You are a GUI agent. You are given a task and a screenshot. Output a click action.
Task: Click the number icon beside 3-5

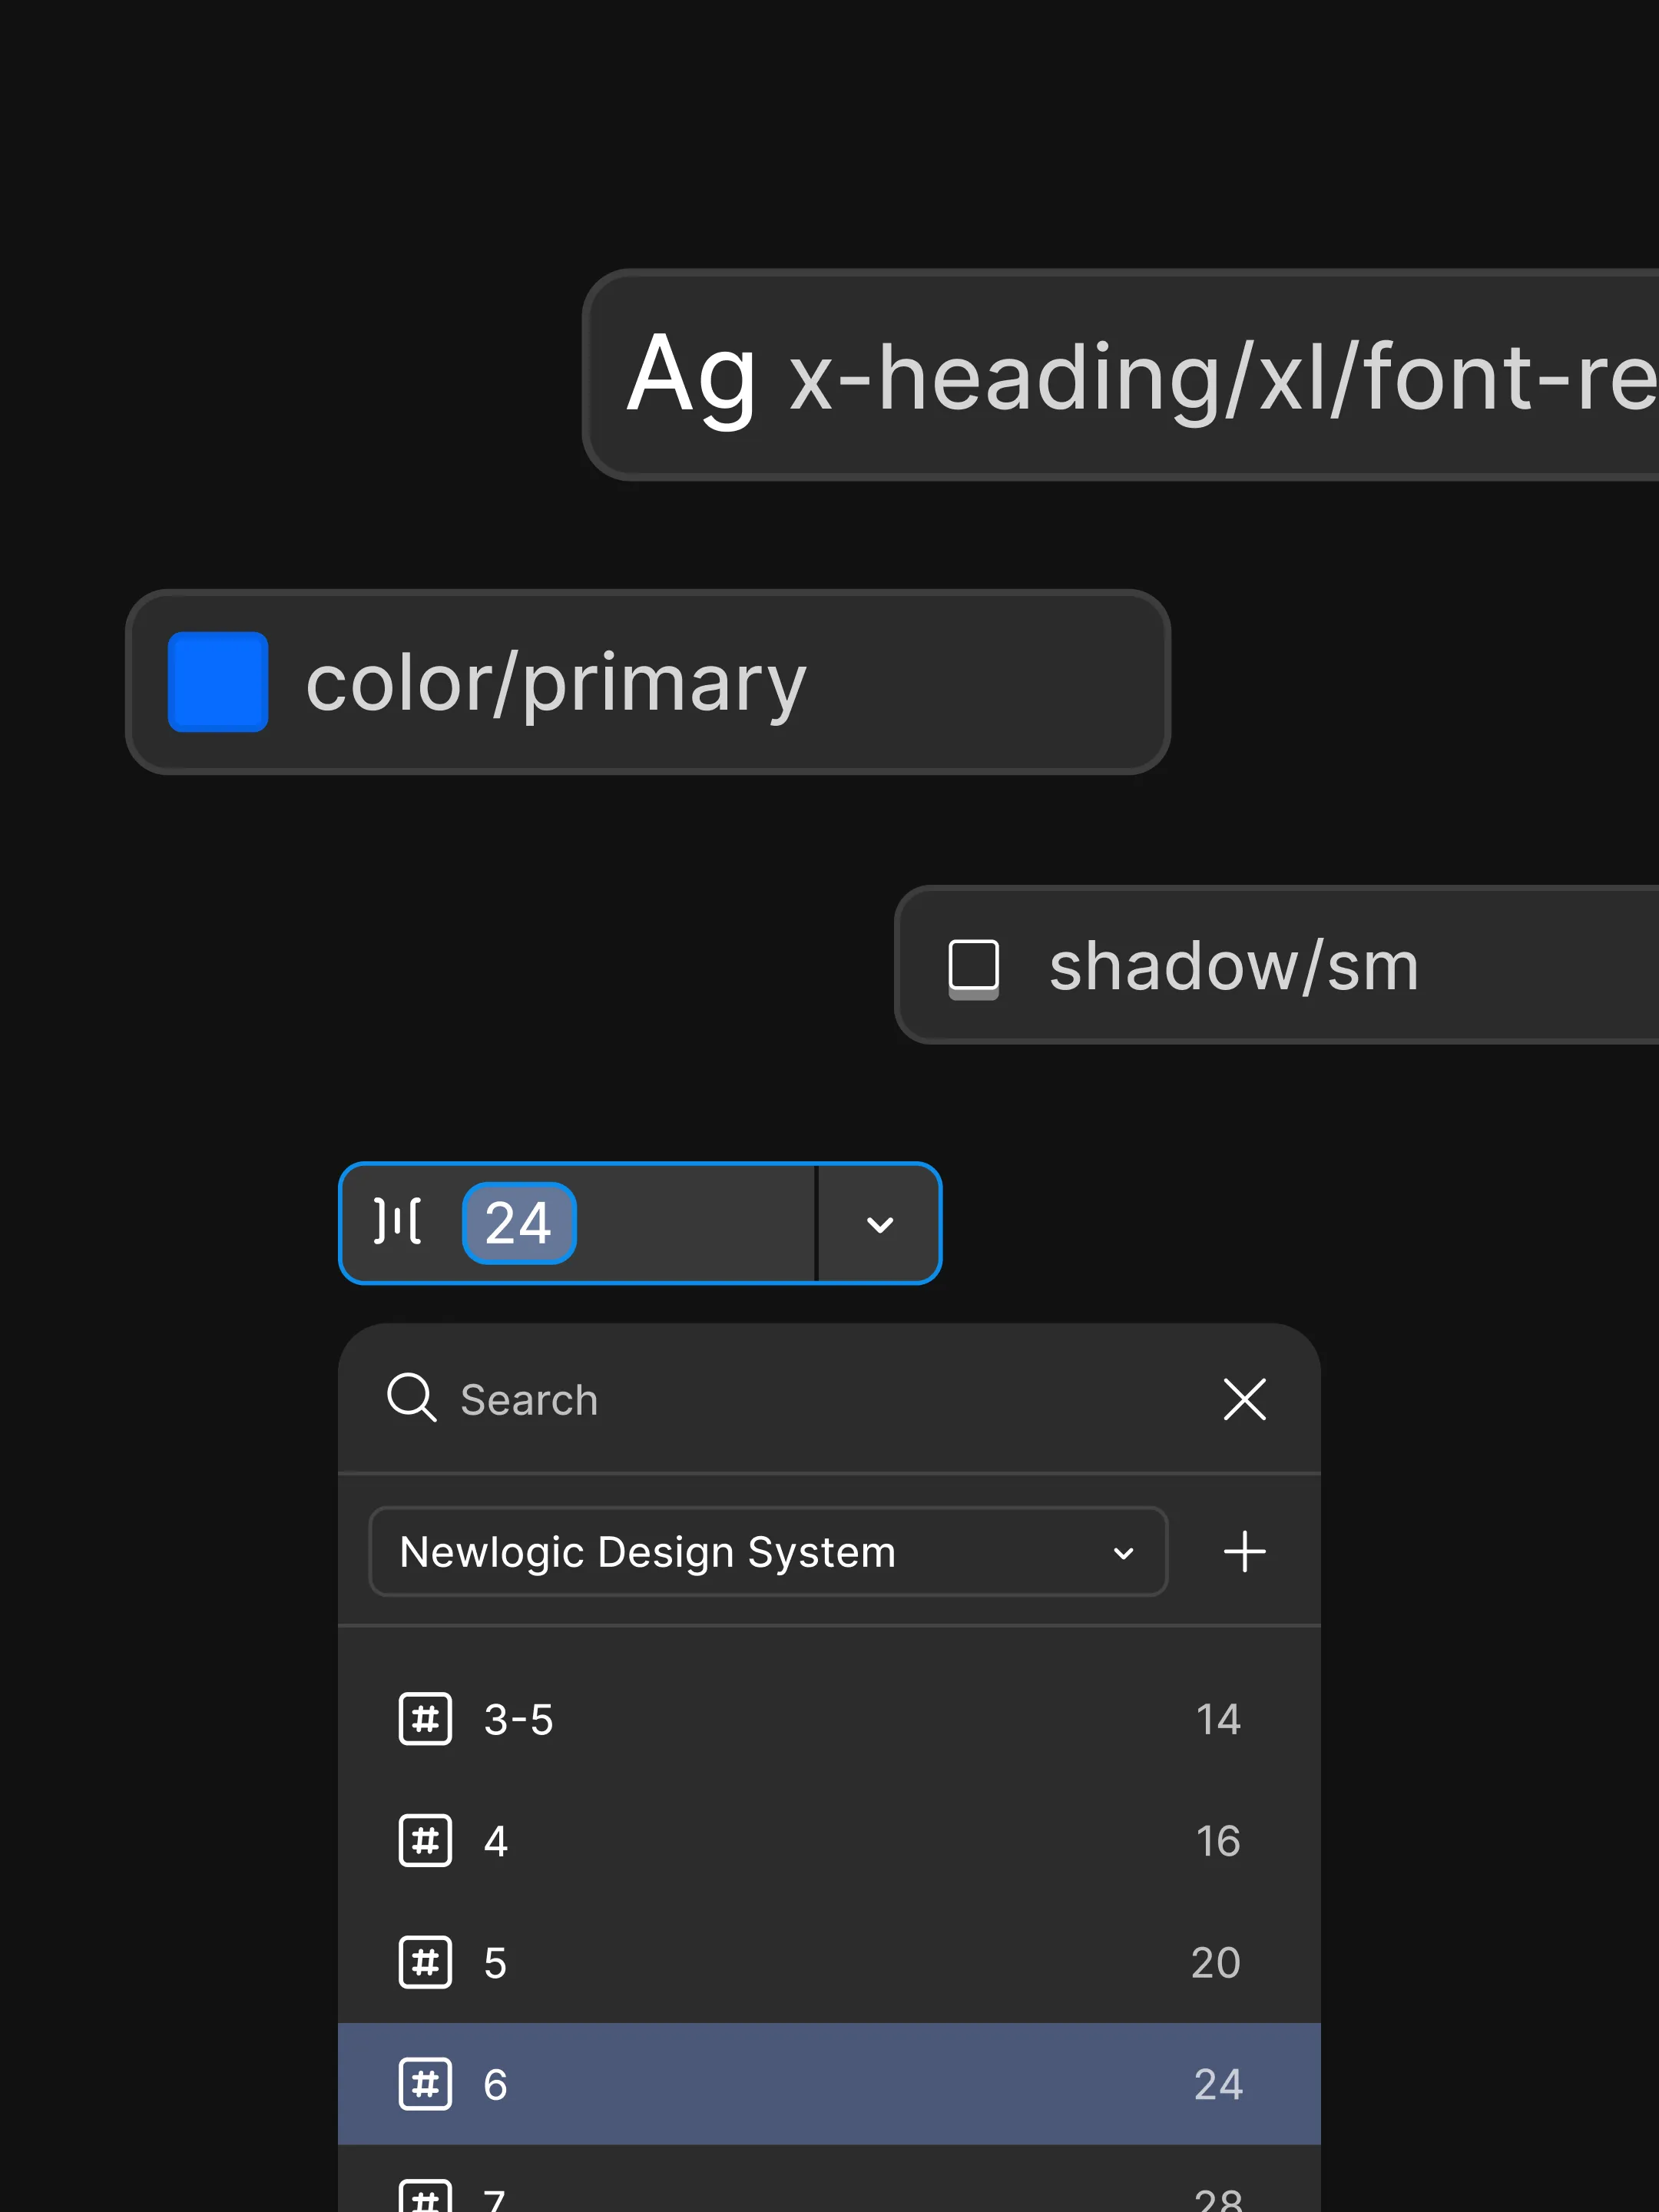coord(425,1719)
